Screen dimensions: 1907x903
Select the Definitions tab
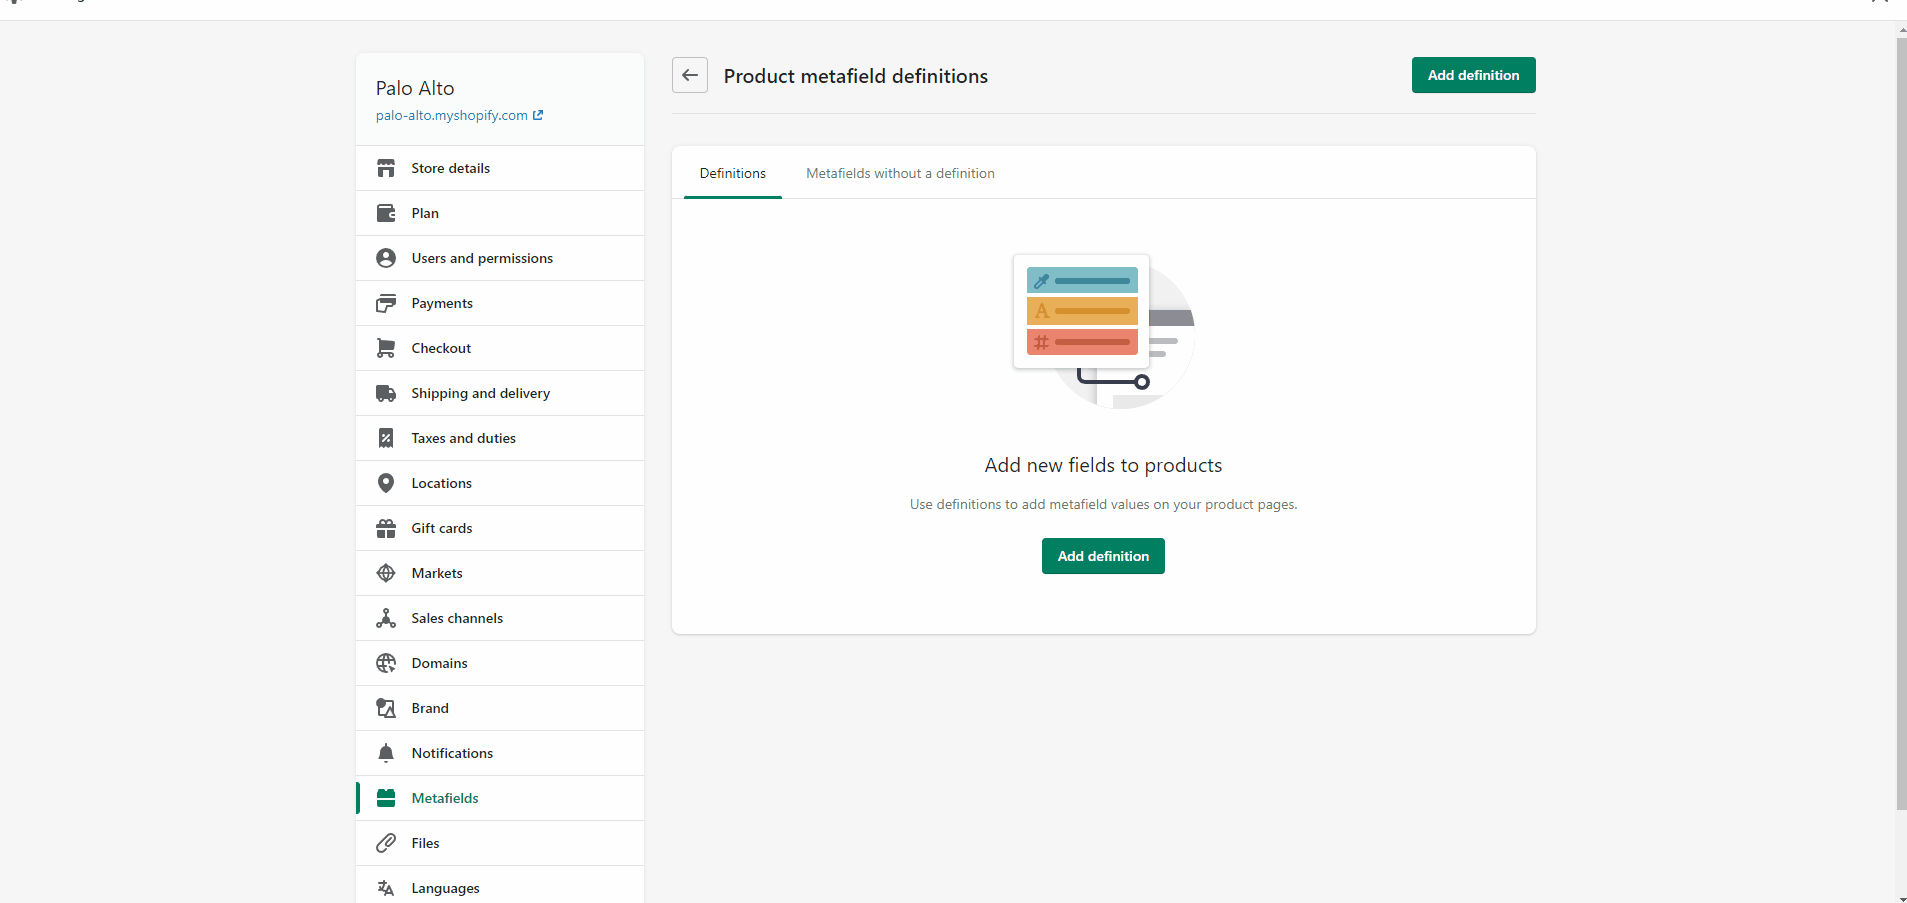(x=732, y=173)
